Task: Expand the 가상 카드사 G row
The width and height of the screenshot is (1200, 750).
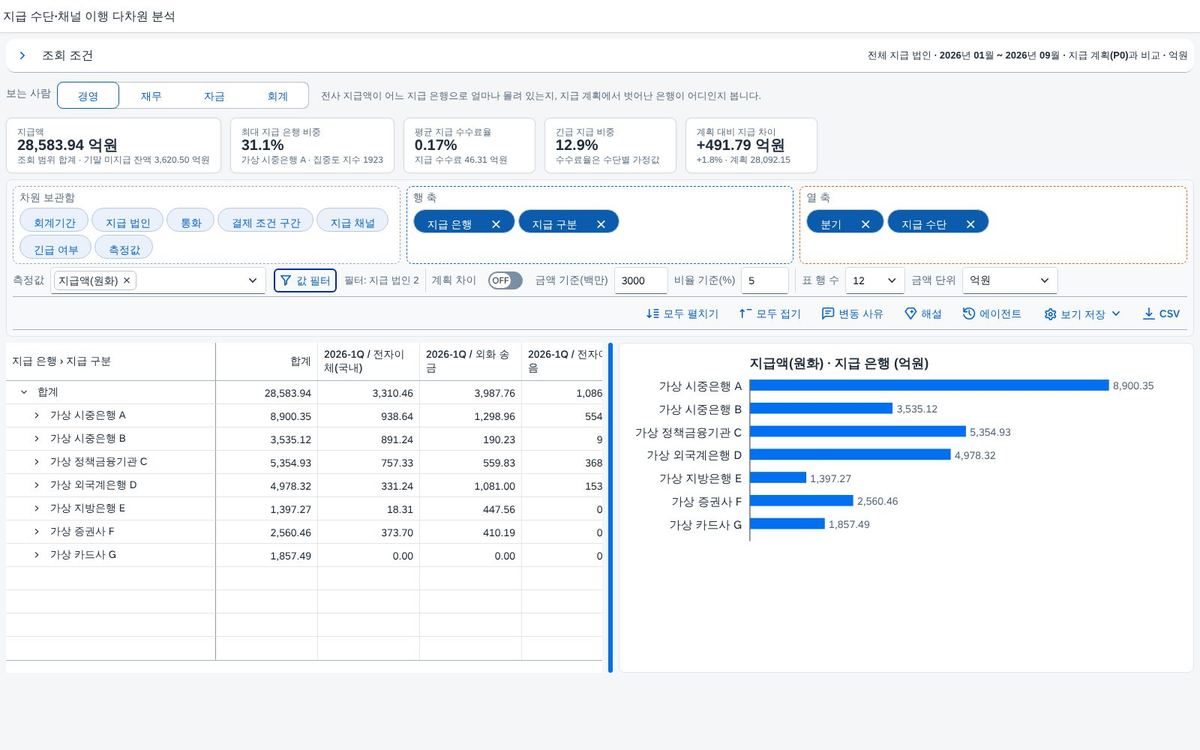Action: [37, 555]
